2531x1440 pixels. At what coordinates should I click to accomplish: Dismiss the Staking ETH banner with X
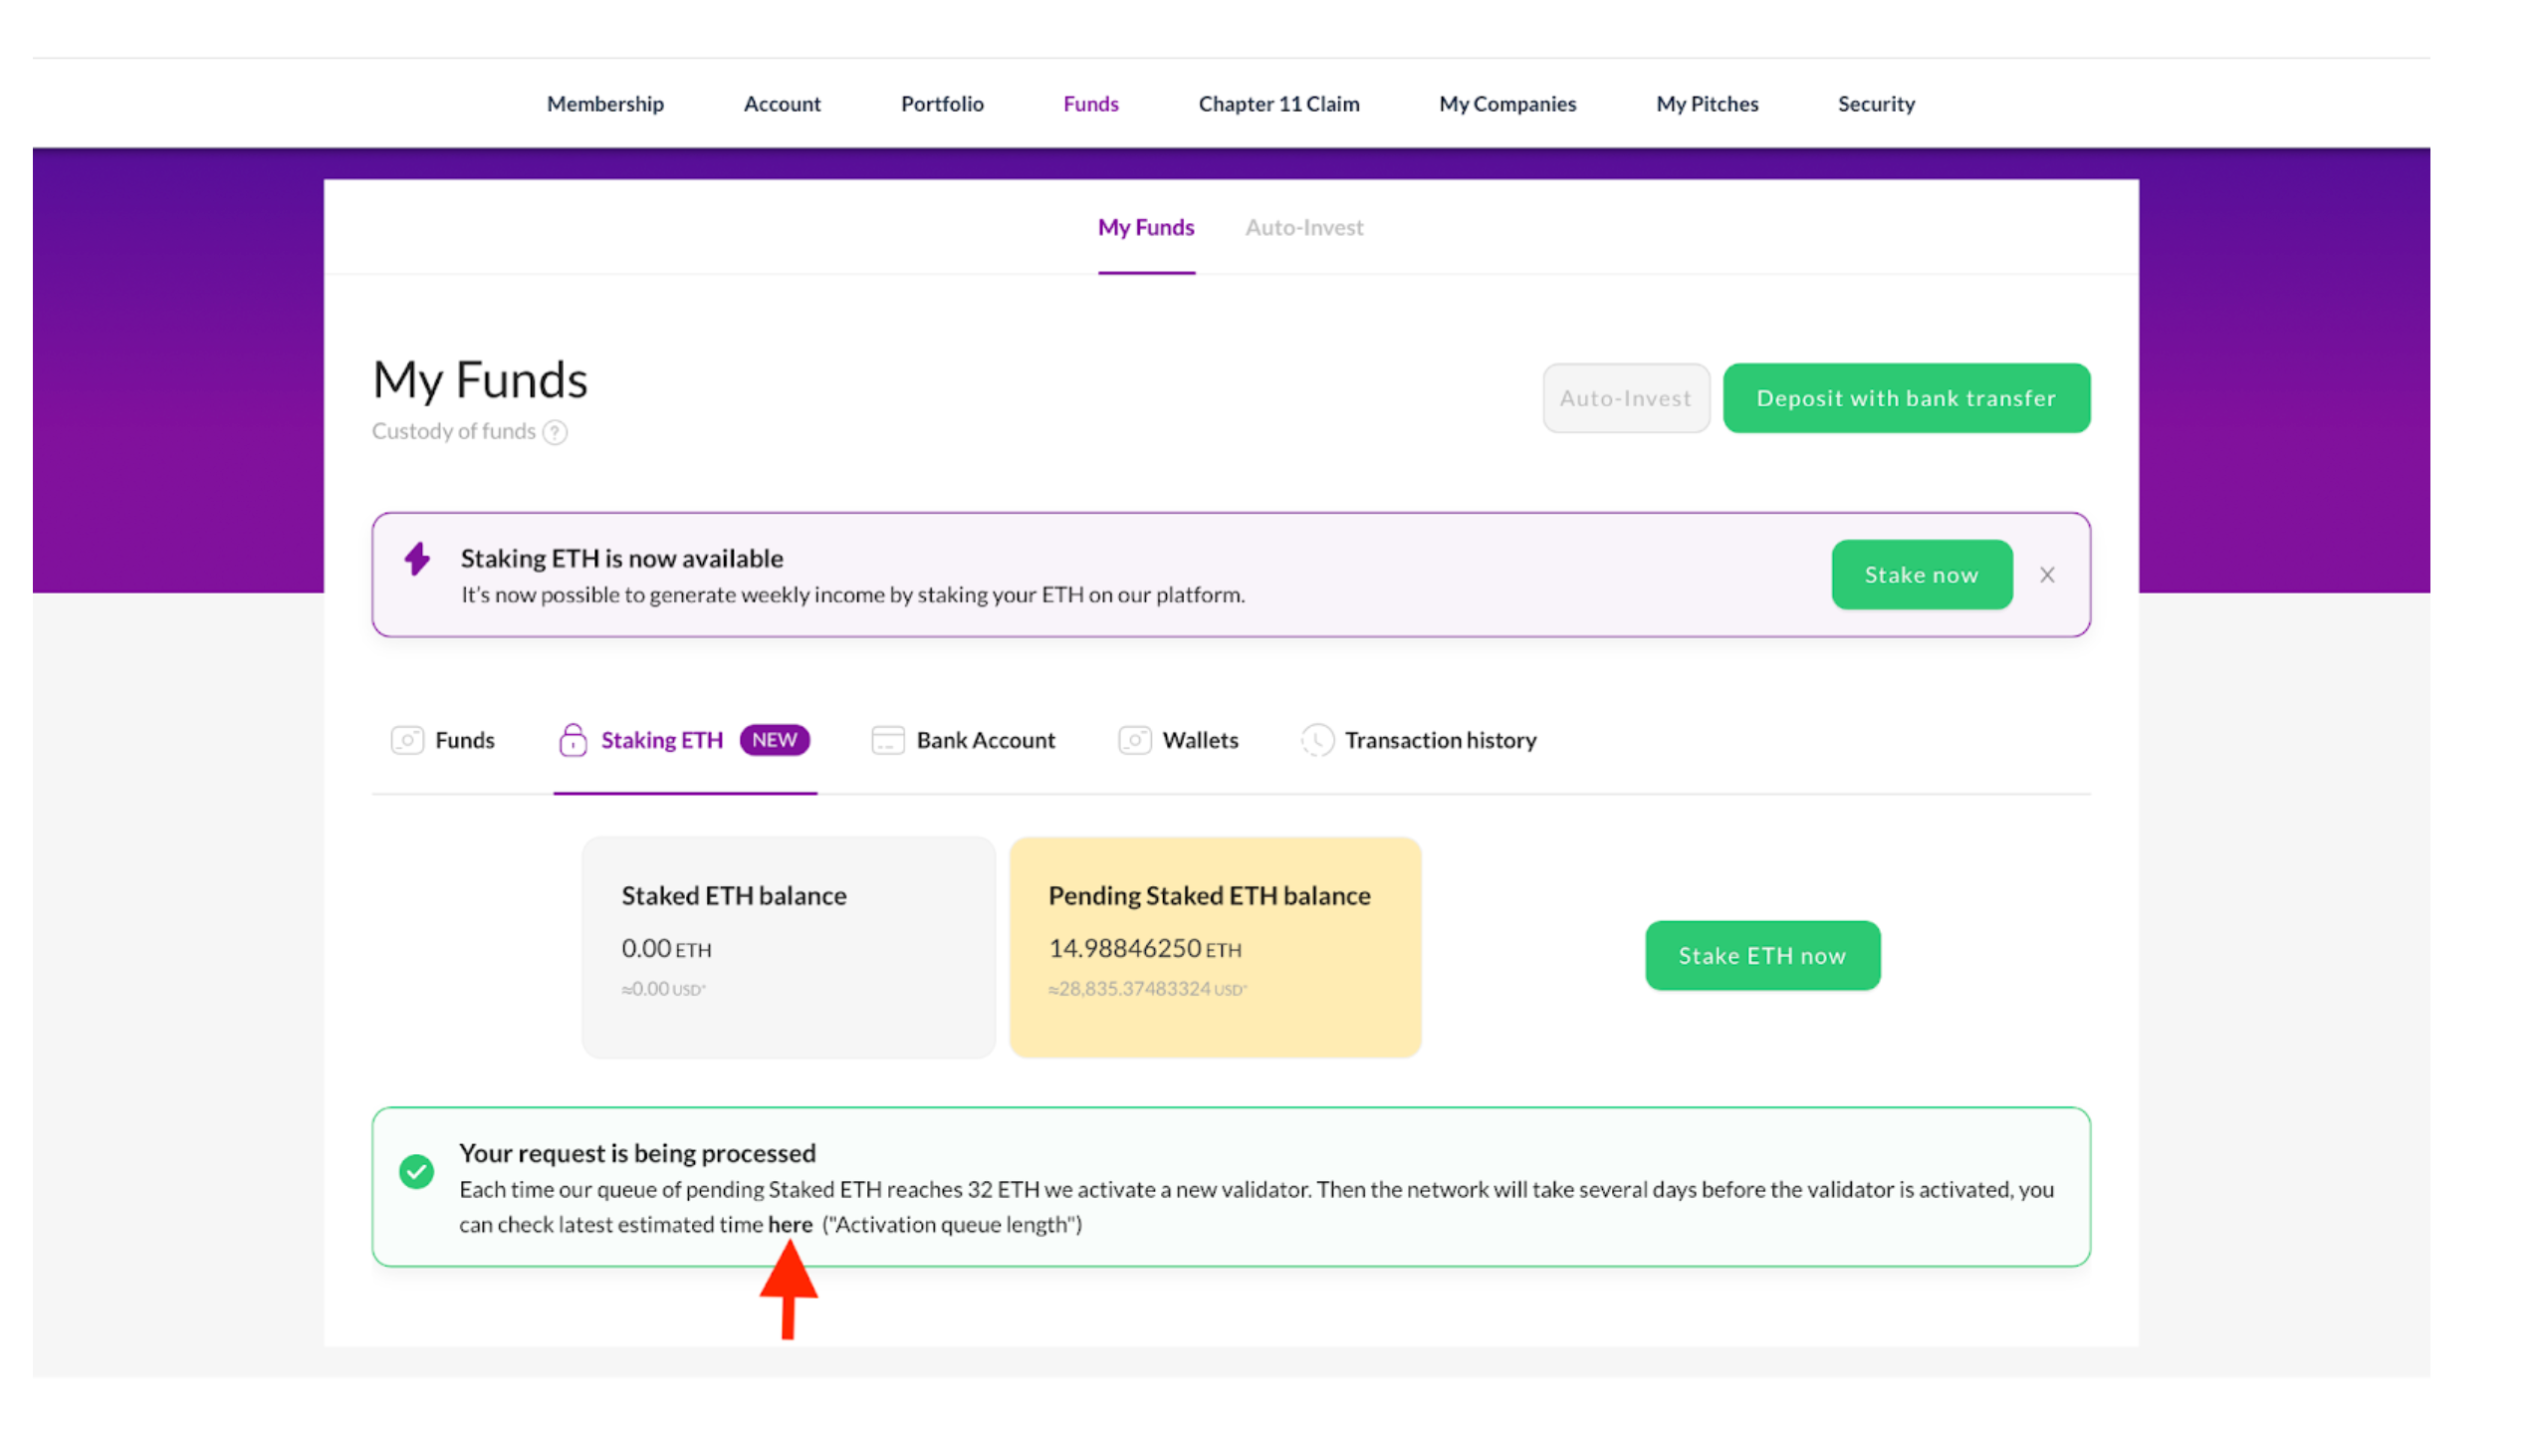pos(2047,575)
